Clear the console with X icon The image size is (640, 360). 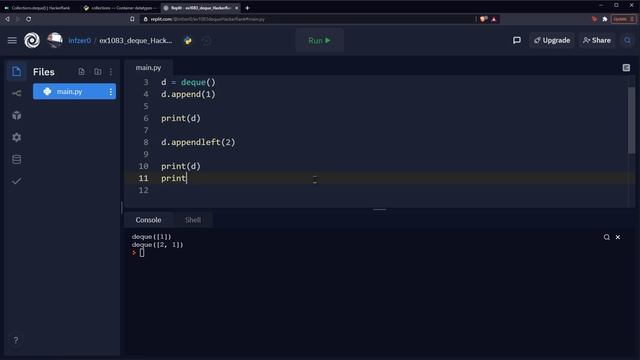pyautogui.click(x=618, y=237)
